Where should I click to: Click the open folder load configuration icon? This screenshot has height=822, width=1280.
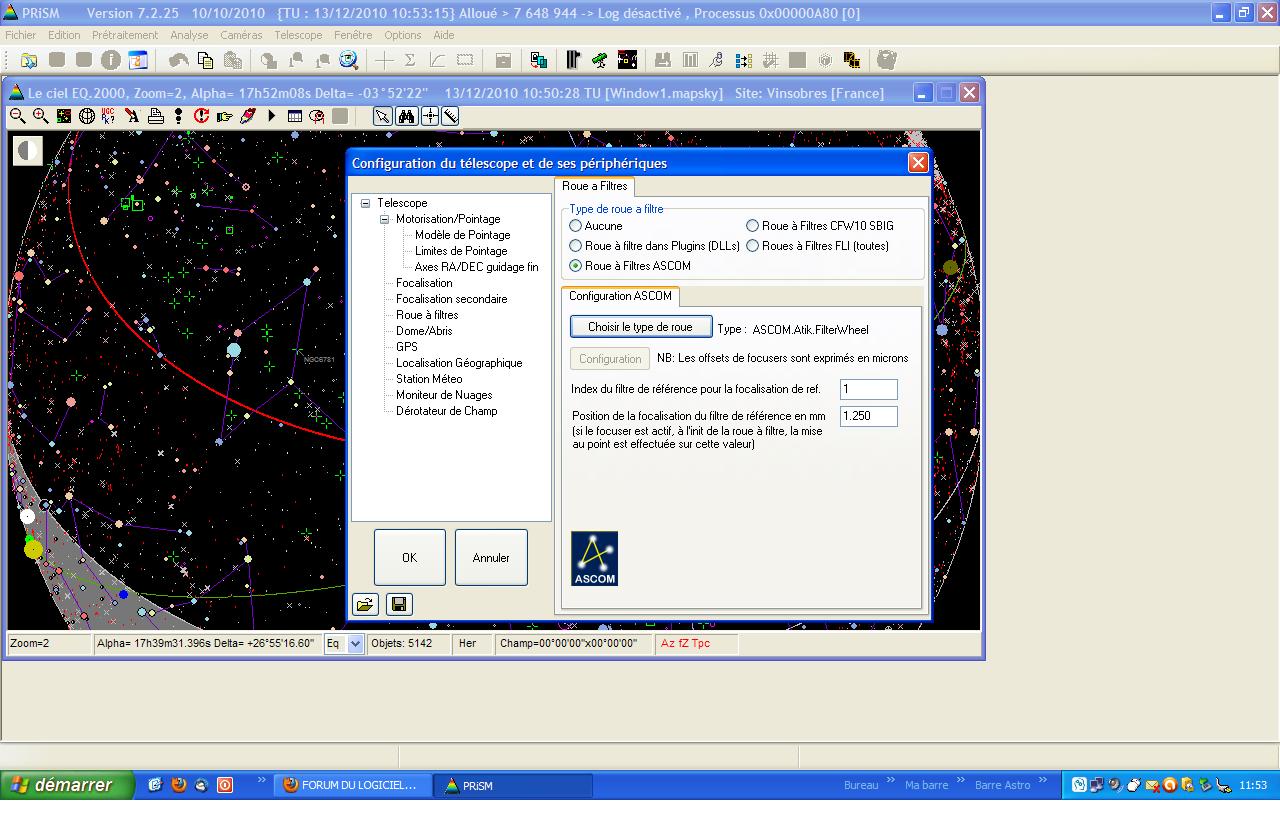[365, 604]
